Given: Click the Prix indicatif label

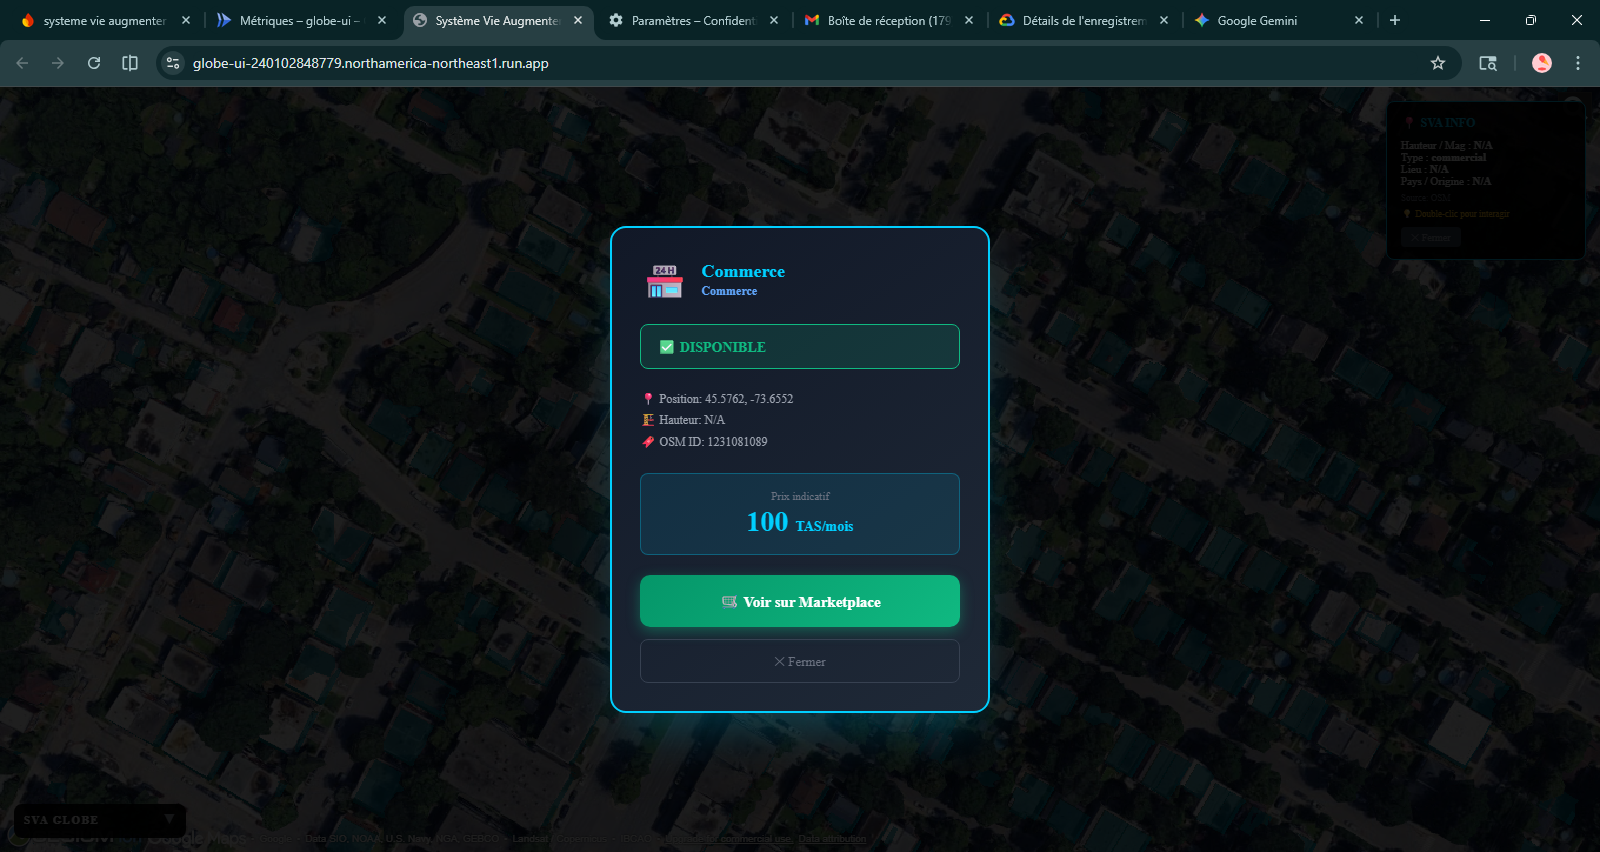Looking at the screenshot, I should coord(800,496).
